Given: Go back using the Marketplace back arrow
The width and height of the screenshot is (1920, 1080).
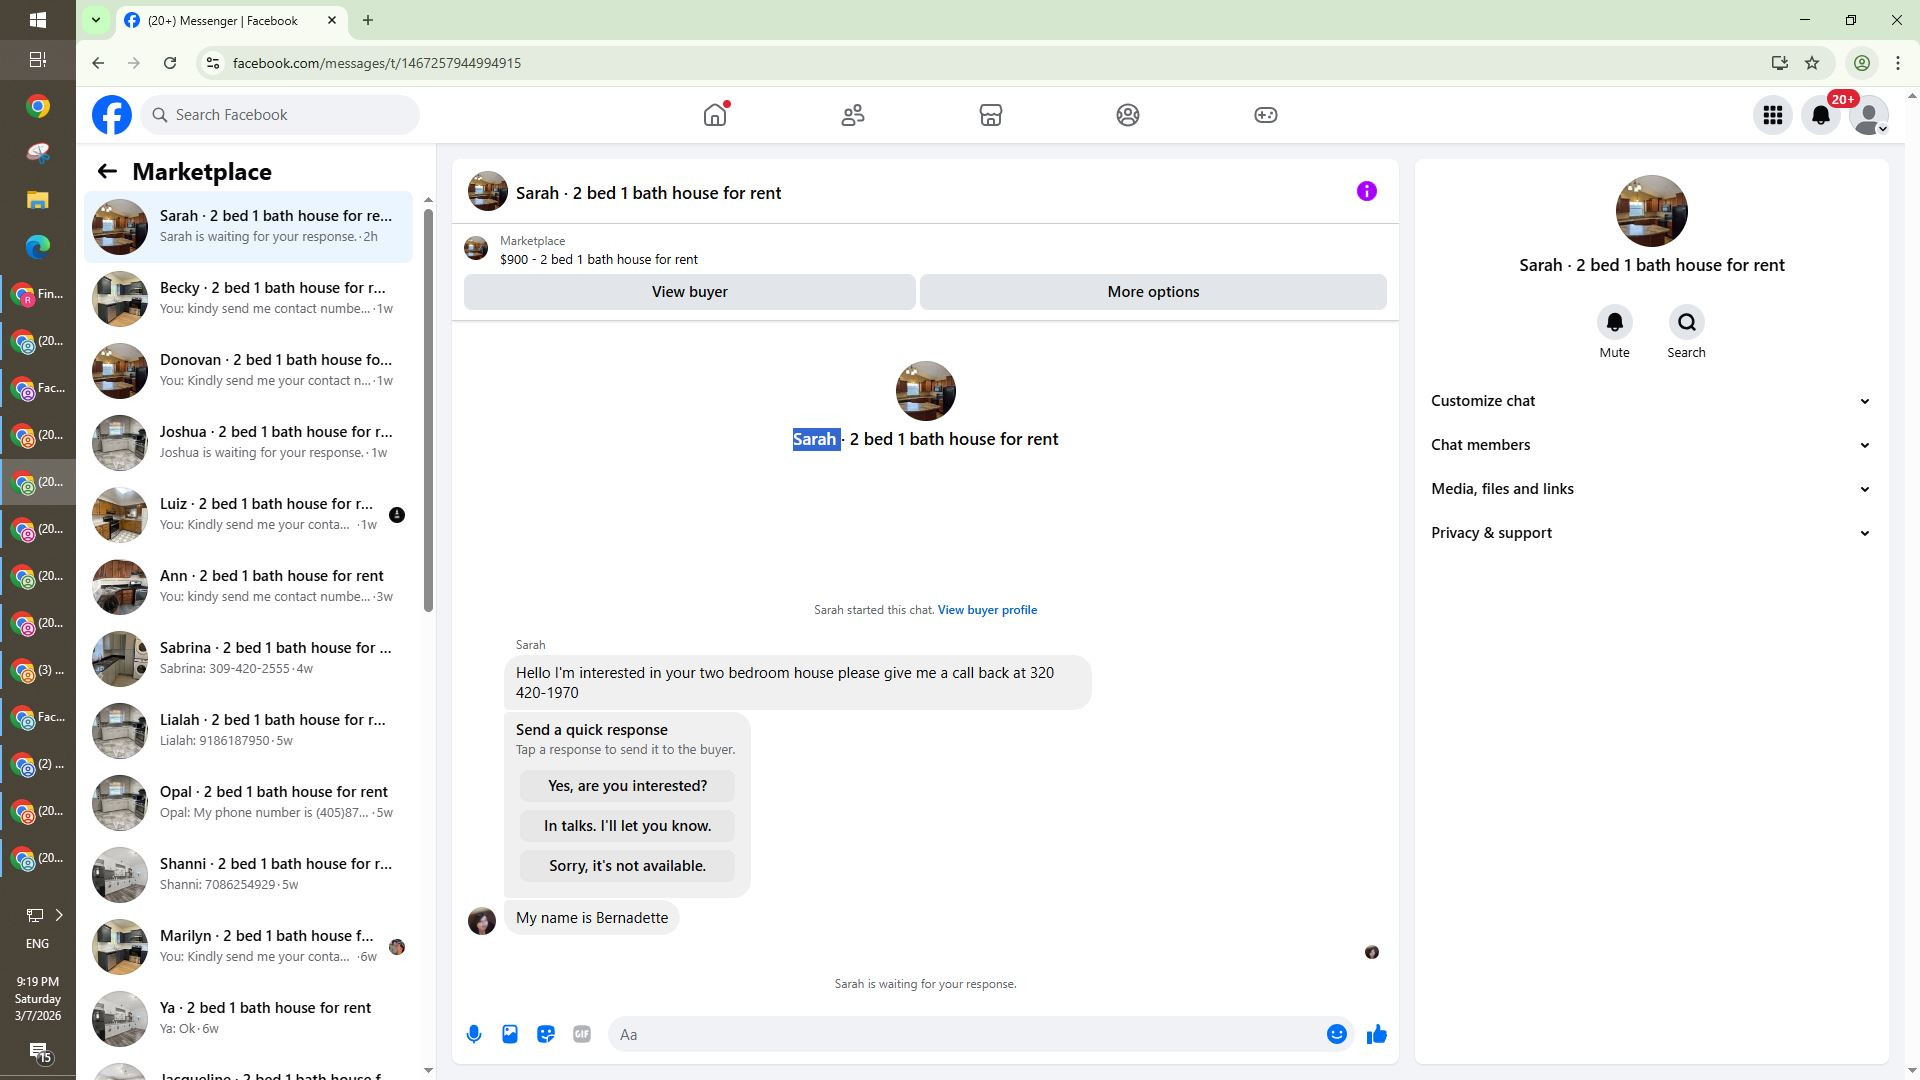Looking at the screenshot, I should (x=107, y=171).
